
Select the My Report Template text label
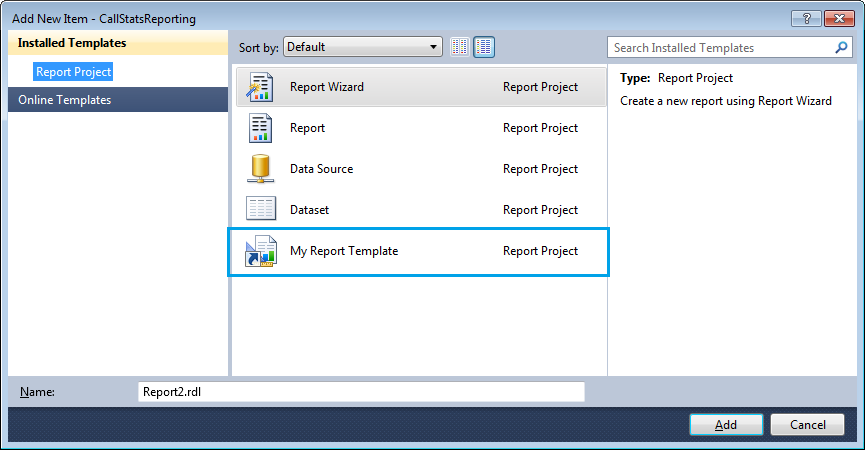click(x=344, y=251)
